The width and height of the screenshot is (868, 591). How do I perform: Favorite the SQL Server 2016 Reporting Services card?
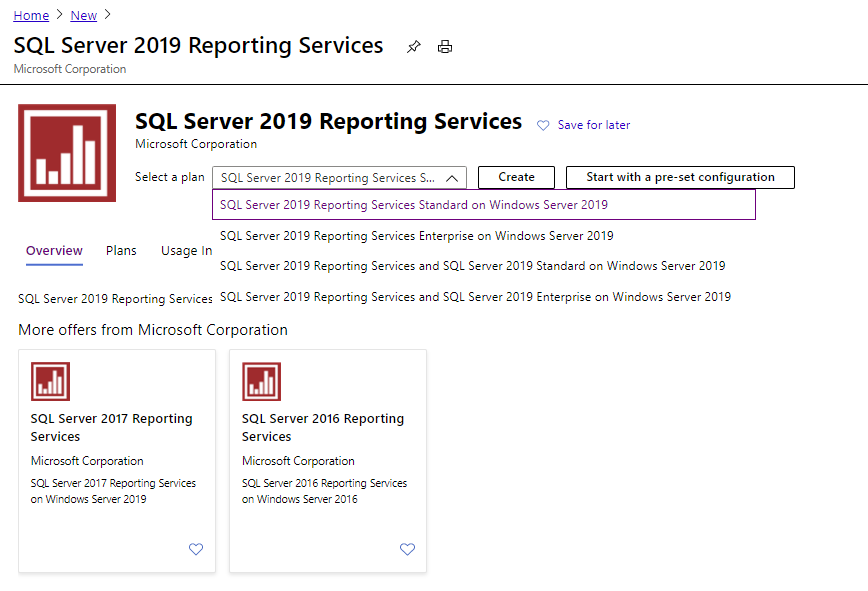point(407,549)
